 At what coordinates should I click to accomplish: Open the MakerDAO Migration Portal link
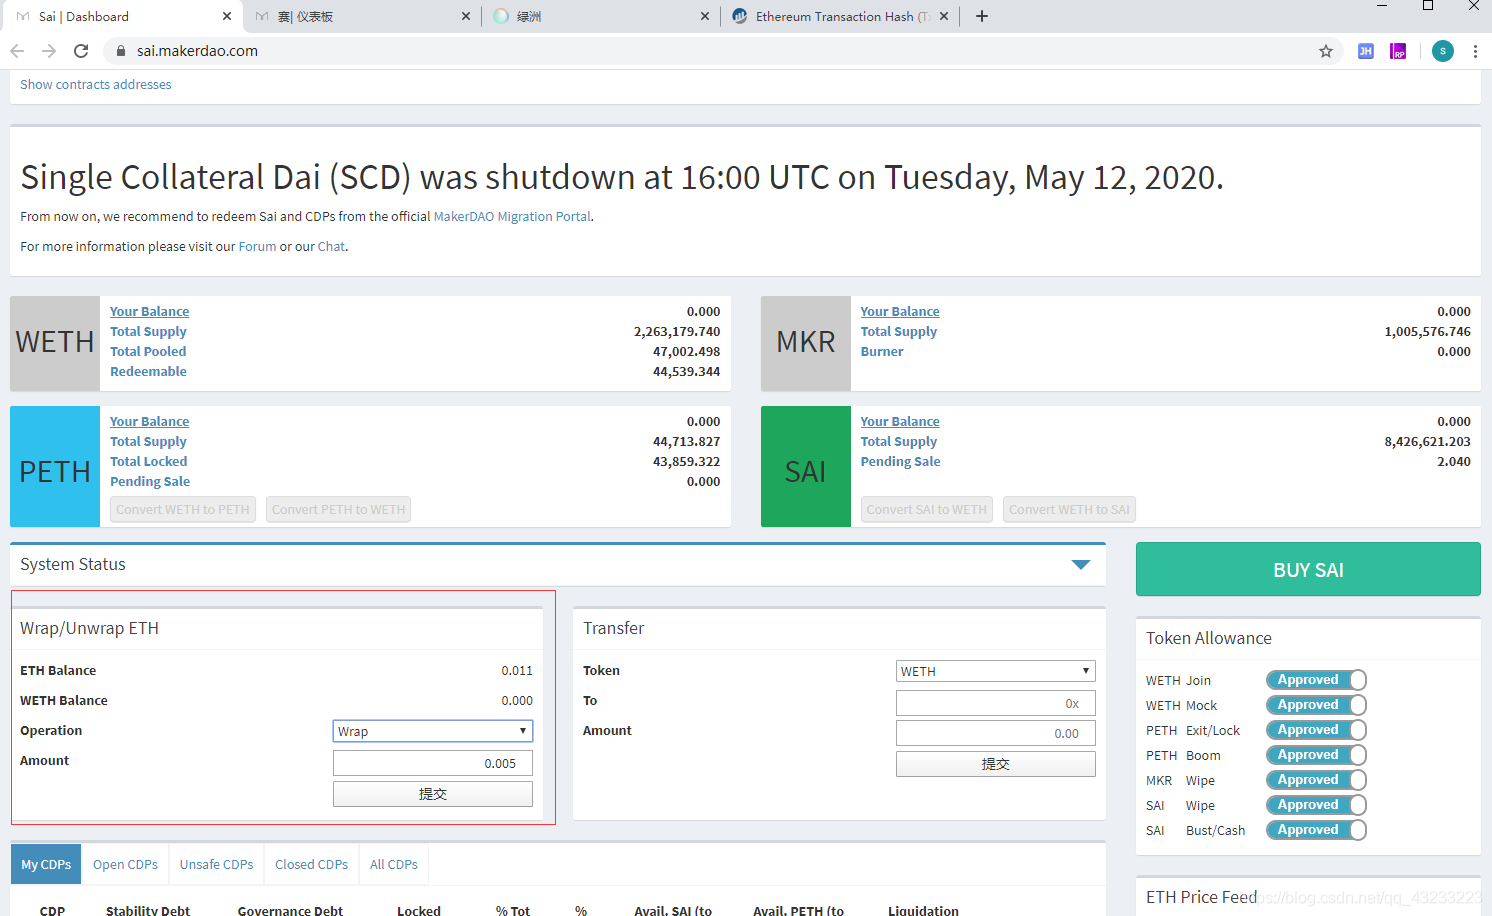click(512, 216)
